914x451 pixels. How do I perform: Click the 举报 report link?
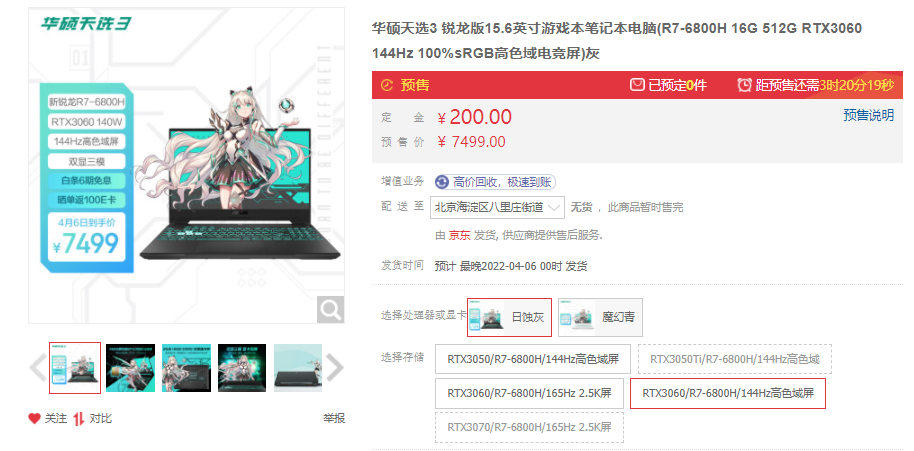(x=334, y=418)
